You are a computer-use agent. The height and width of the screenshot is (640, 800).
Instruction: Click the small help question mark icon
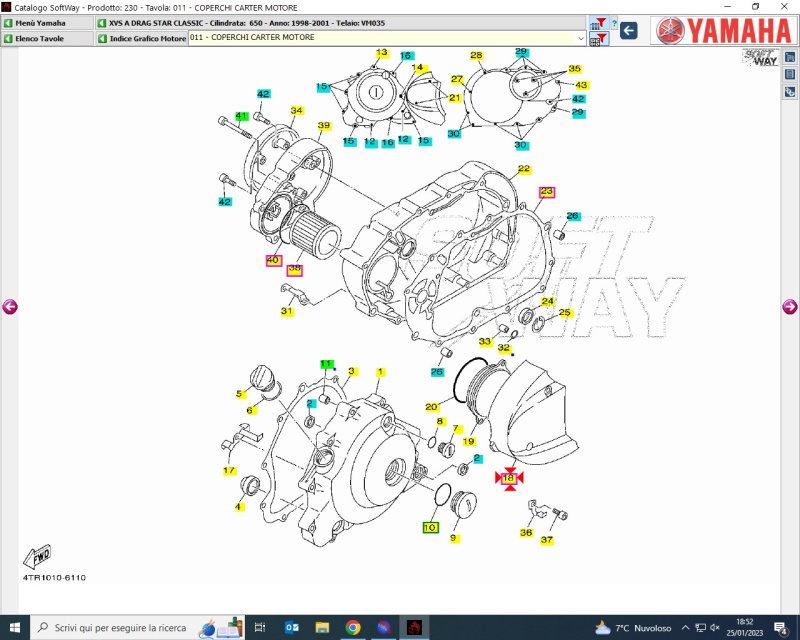pyautogui.click(x=614, y=22)
